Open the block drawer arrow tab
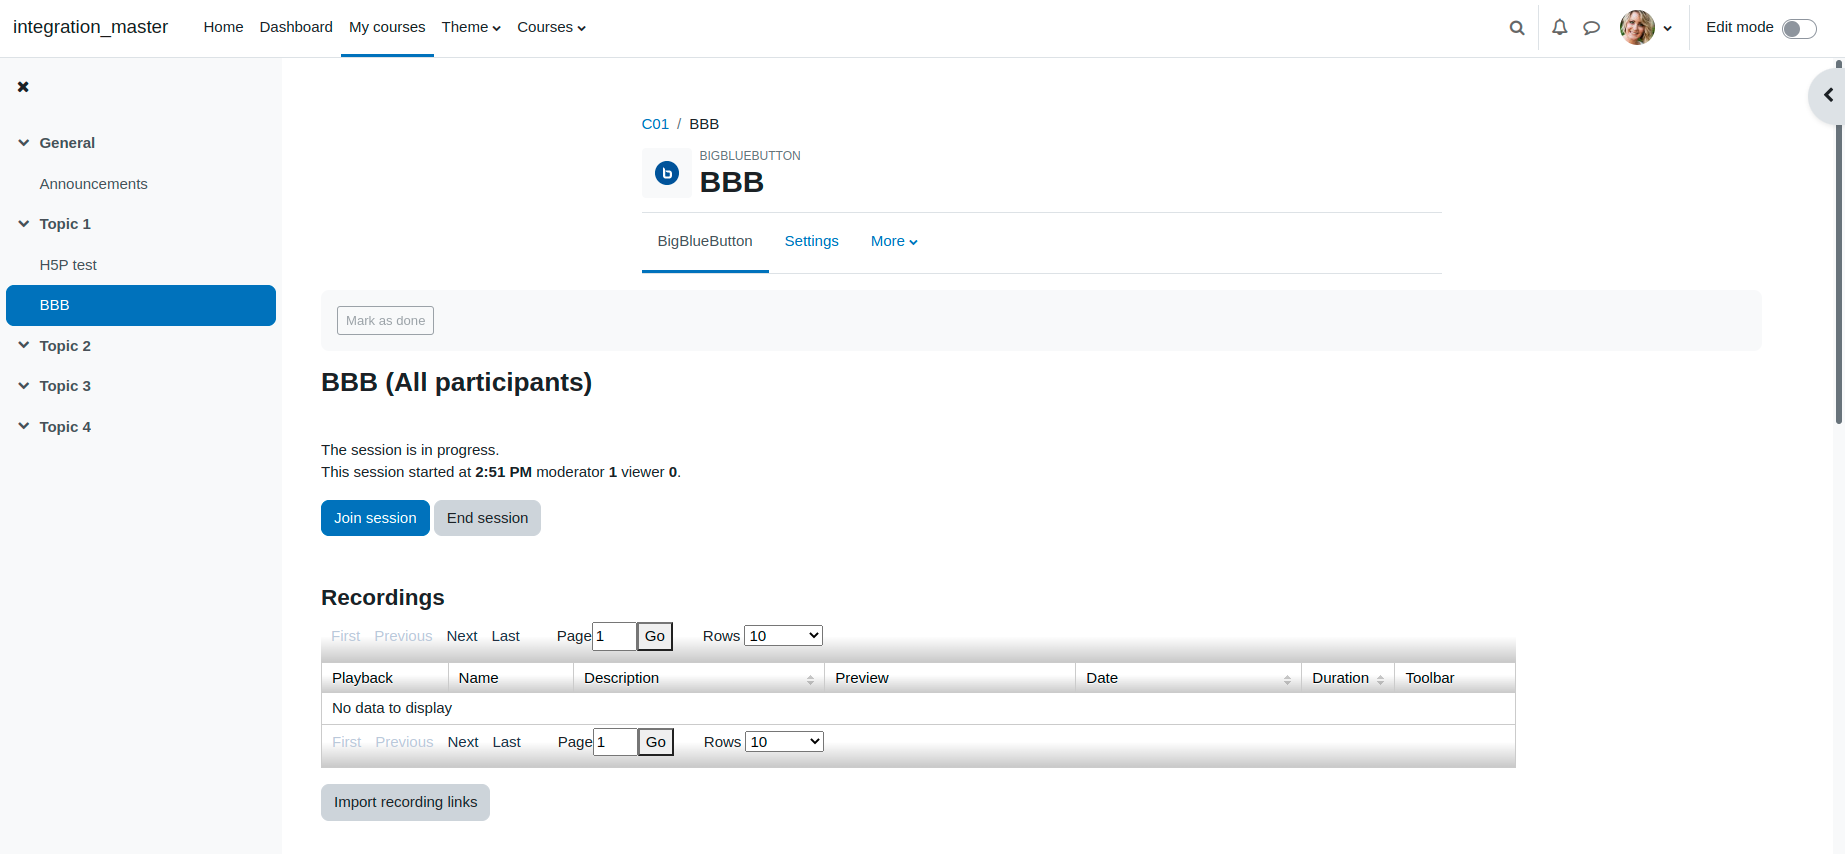The height and width of the screenshot is (854, 1845). pyautogui.click(x=1828, y=95)
